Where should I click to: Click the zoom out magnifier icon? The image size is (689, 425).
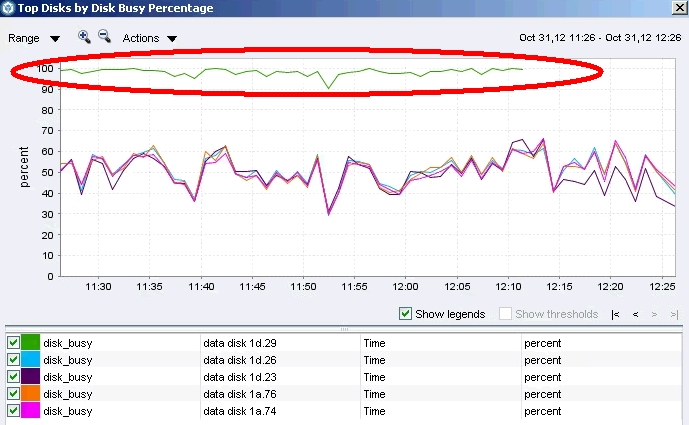pos(105,36)
